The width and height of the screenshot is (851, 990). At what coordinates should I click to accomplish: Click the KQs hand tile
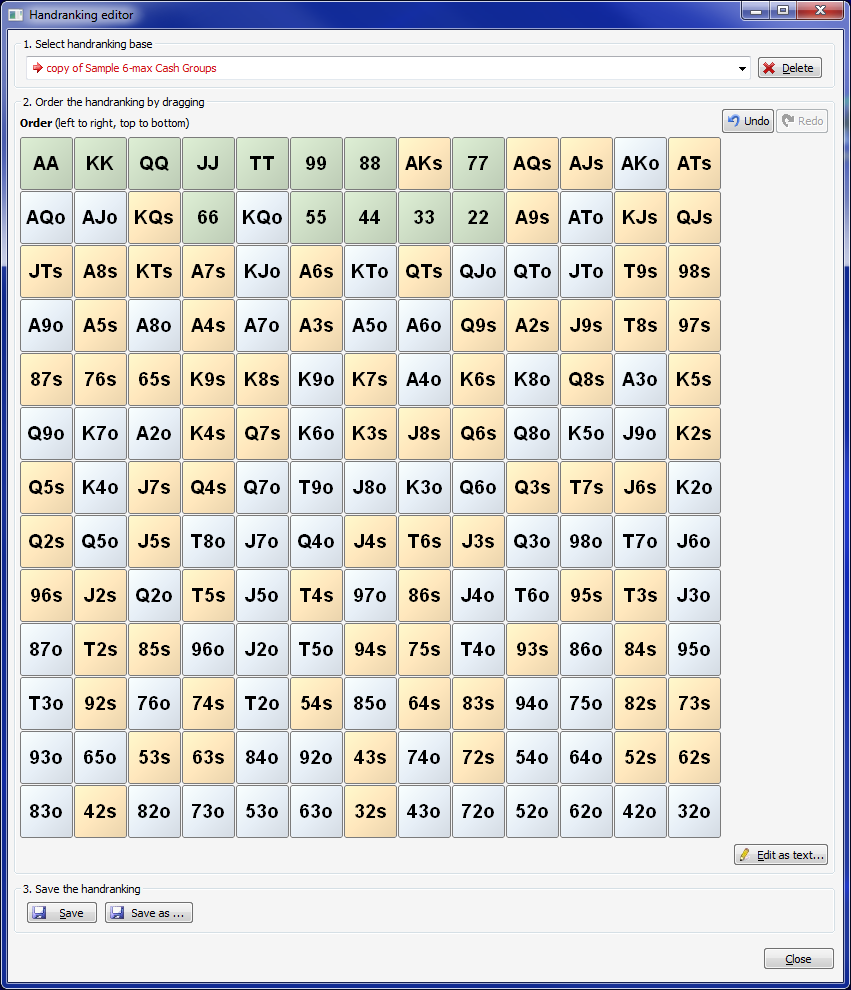pos(154,217)
